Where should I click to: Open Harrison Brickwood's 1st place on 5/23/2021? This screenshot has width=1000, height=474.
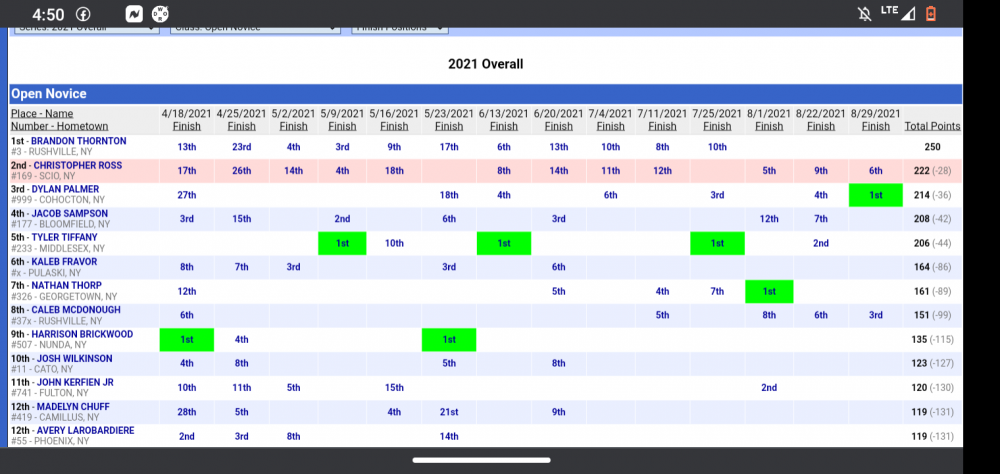pyautogui.click(x=449, y=340)
